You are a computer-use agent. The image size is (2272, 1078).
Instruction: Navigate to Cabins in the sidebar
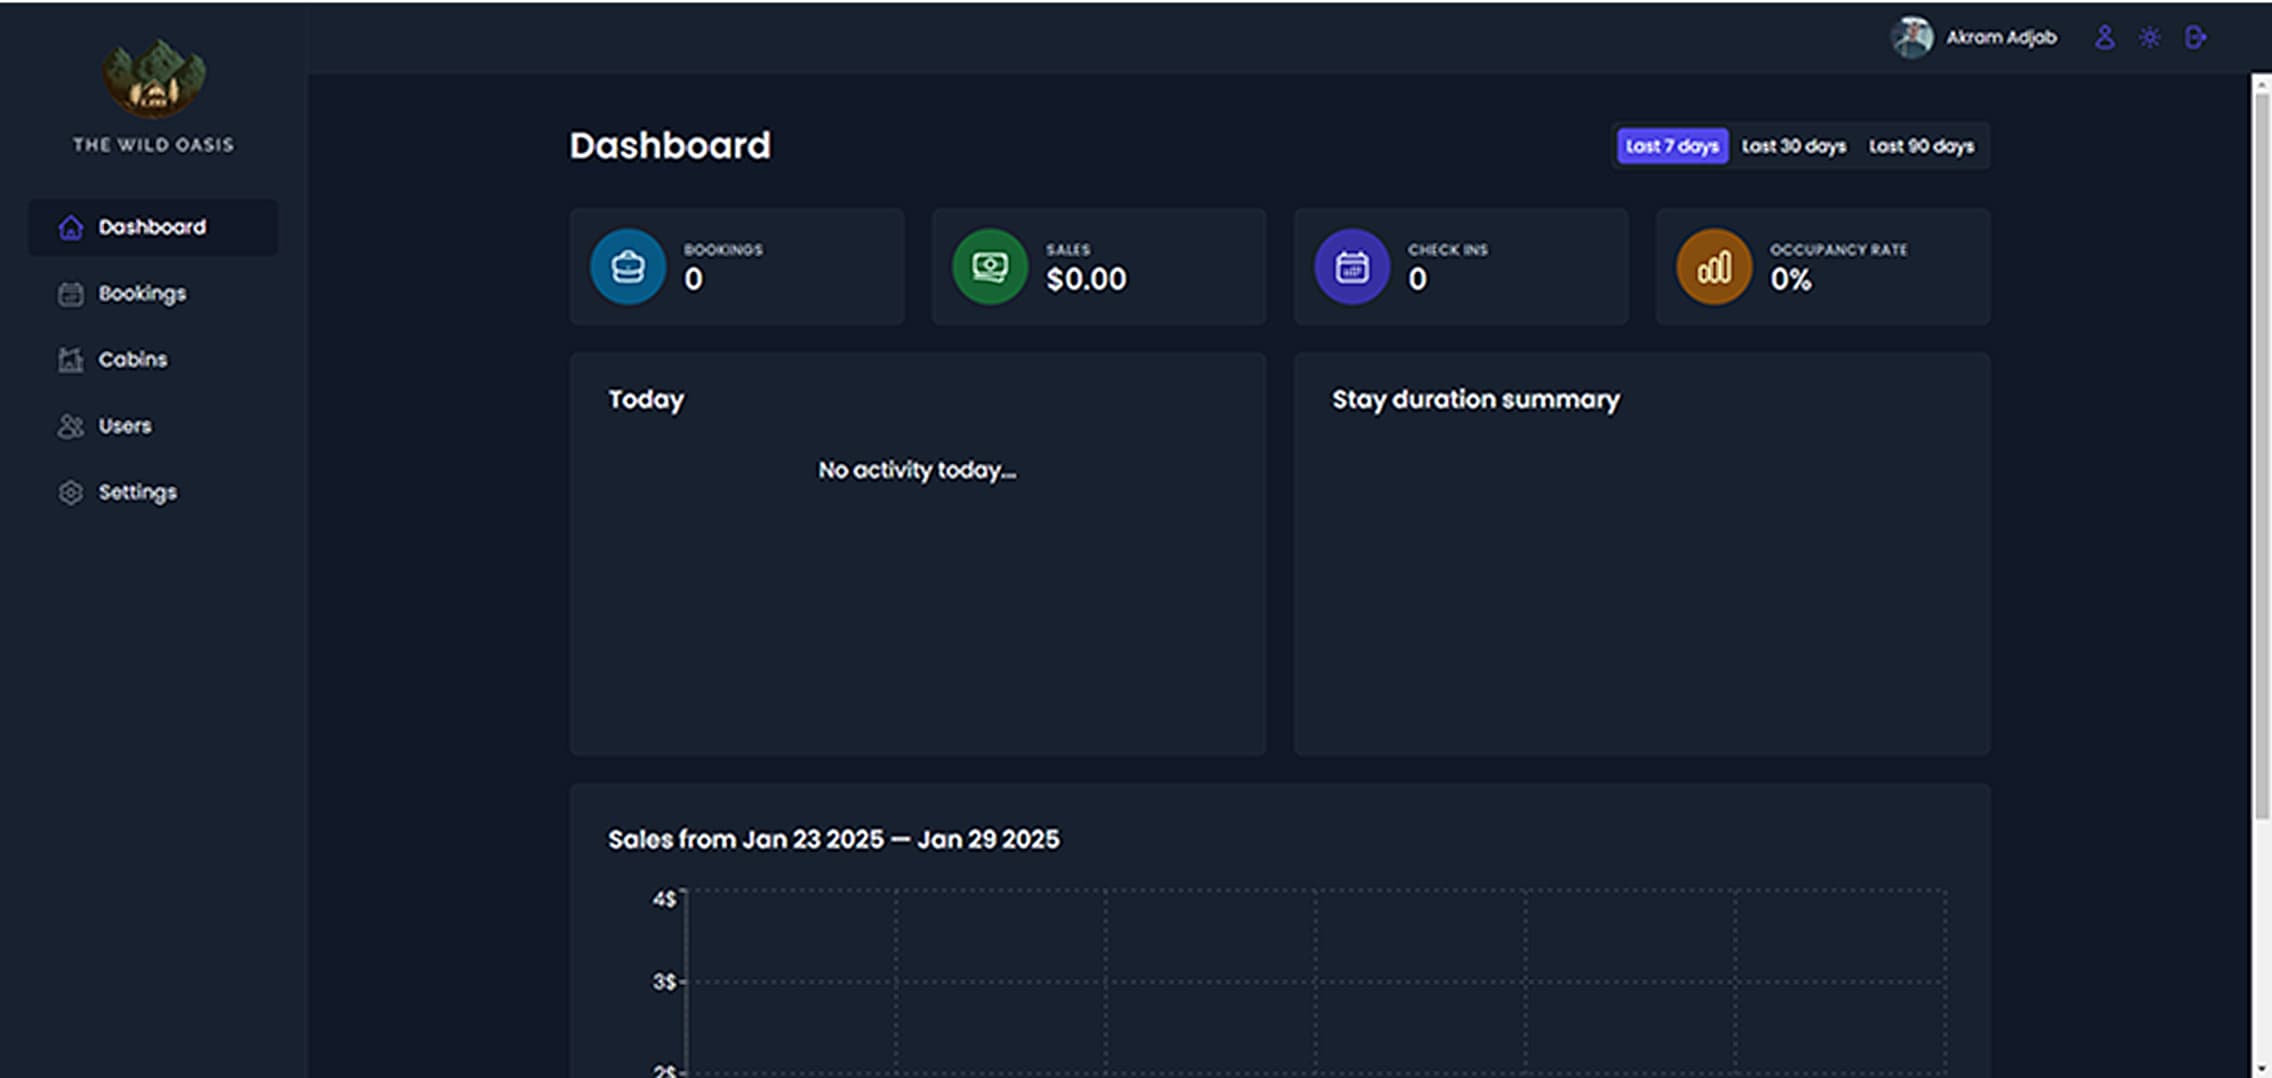(153, 359)
